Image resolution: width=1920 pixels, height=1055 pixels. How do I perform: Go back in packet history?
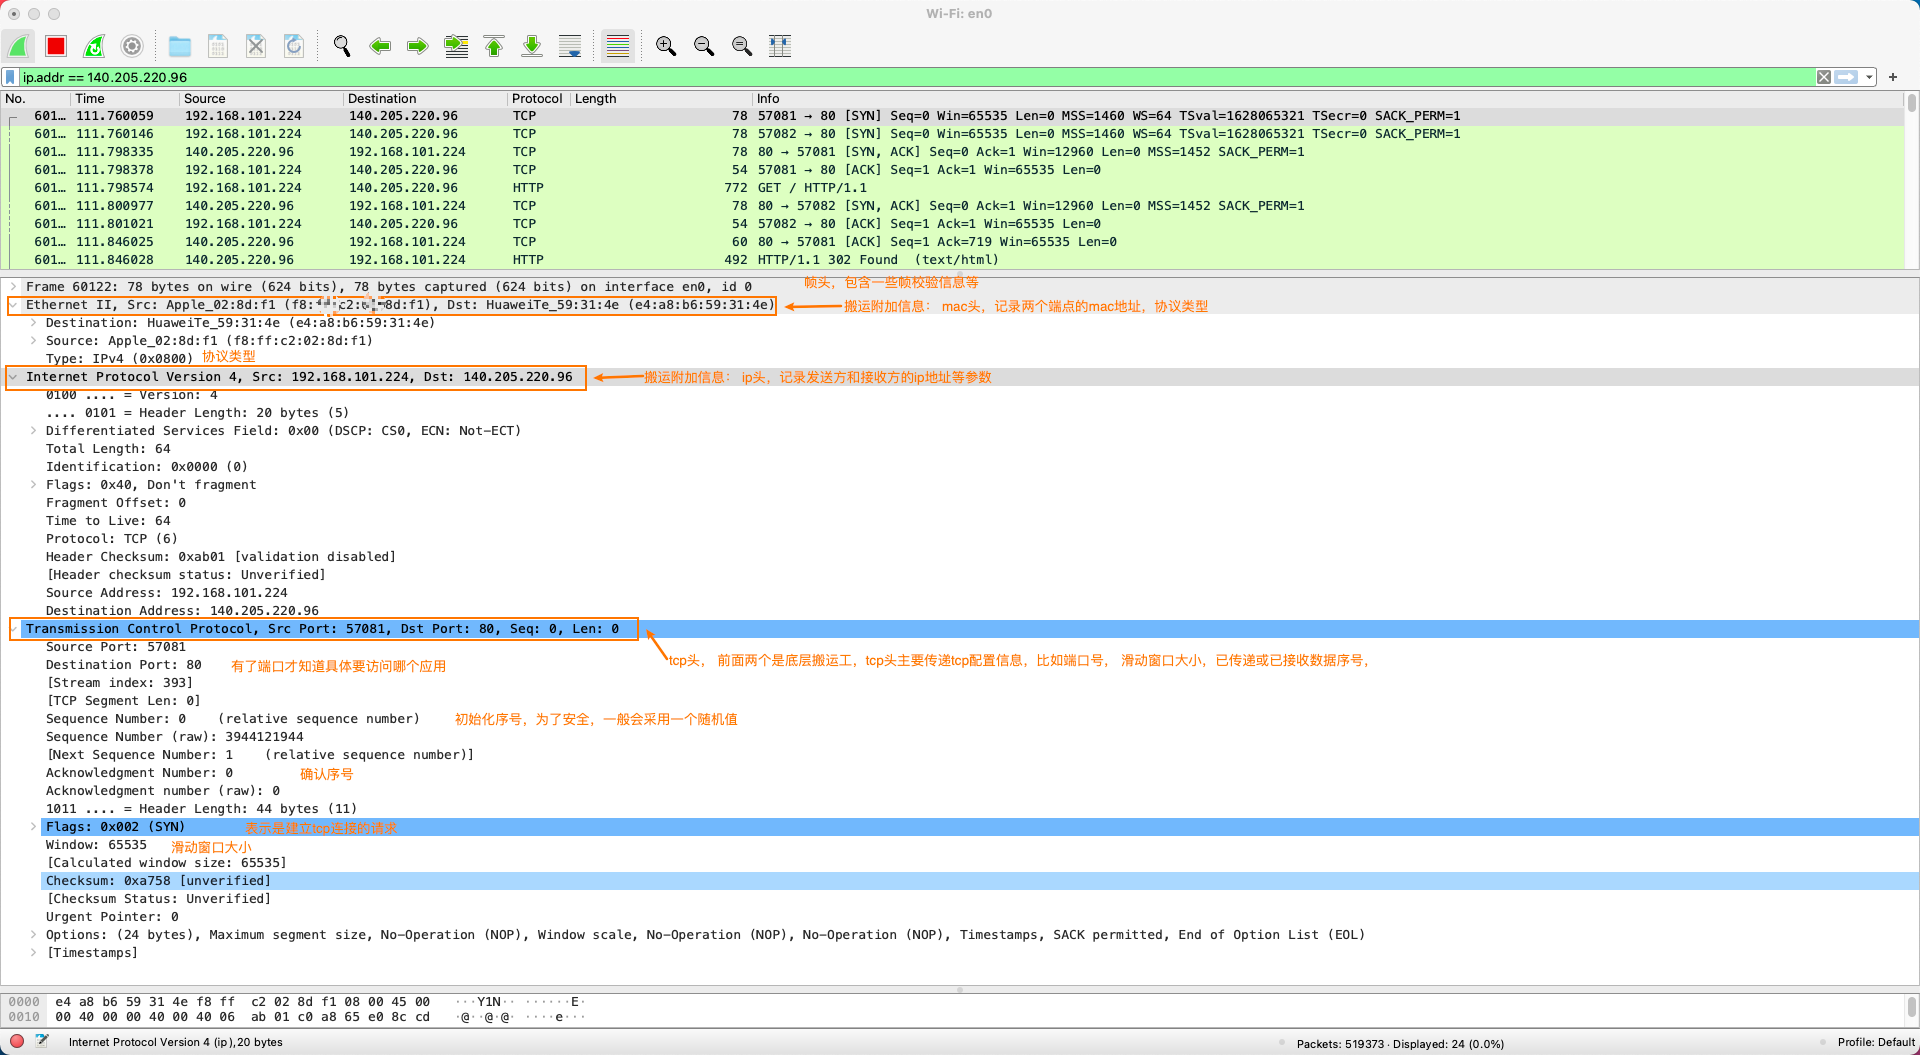[x=380, y=46]
